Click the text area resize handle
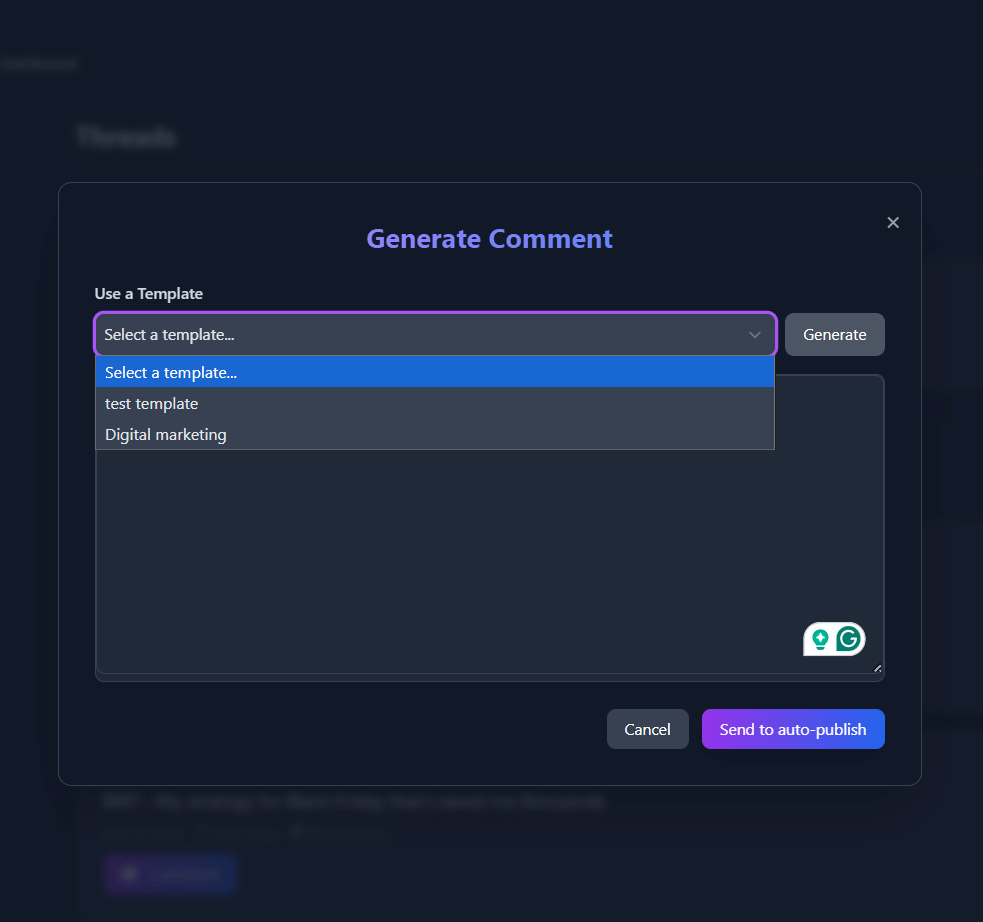 point(877,668)
